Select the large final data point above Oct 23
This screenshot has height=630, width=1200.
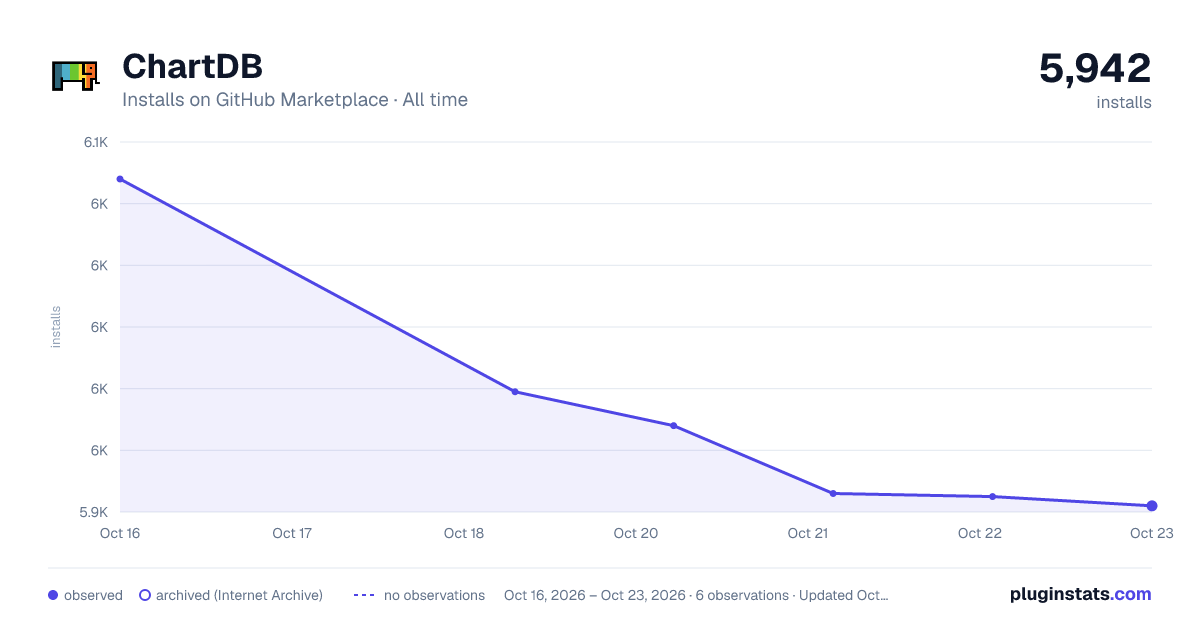[x=1152, y=506]
